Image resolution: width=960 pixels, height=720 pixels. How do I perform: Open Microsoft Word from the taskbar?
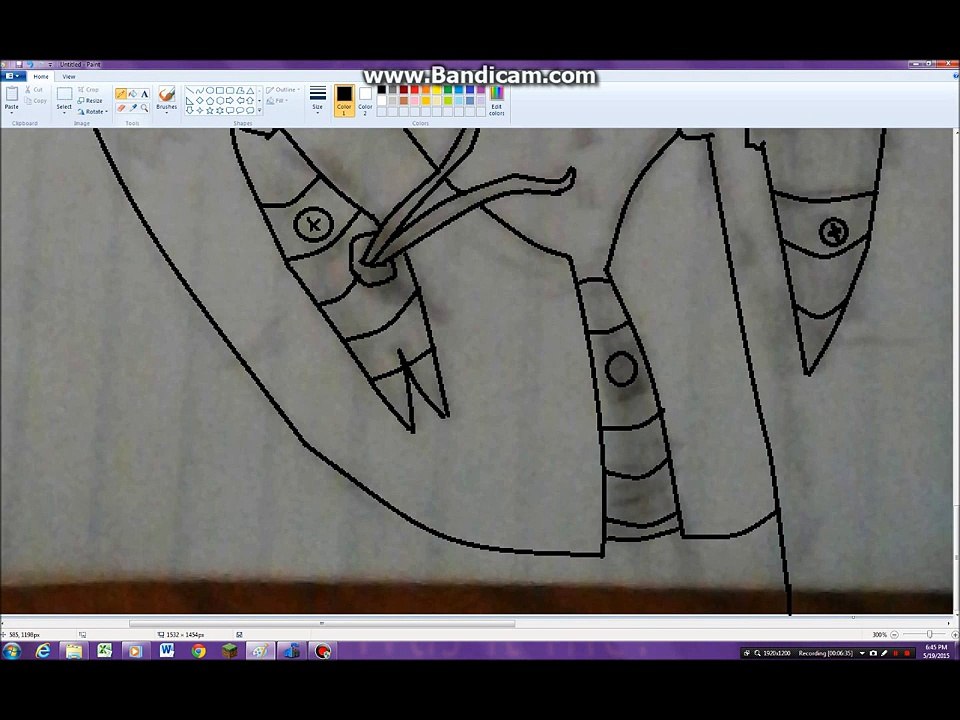coord(167,651)
